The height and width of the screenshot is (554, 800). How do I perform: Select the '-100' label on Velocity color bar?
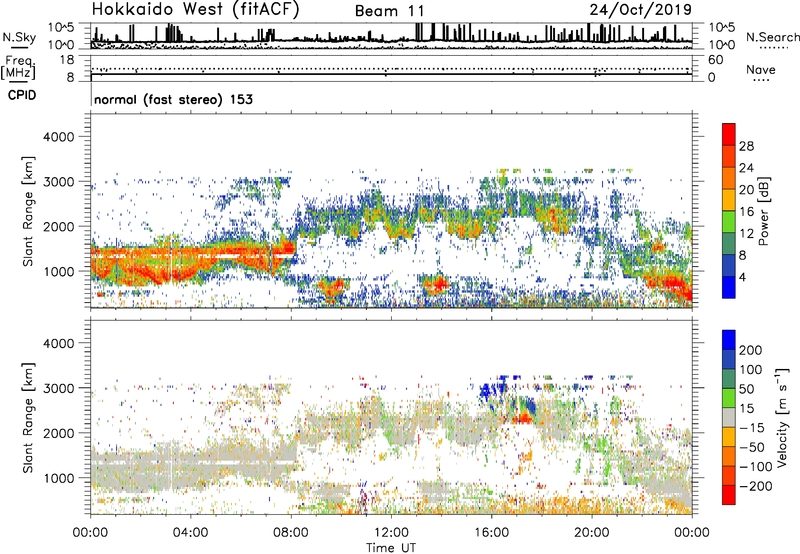756,467
